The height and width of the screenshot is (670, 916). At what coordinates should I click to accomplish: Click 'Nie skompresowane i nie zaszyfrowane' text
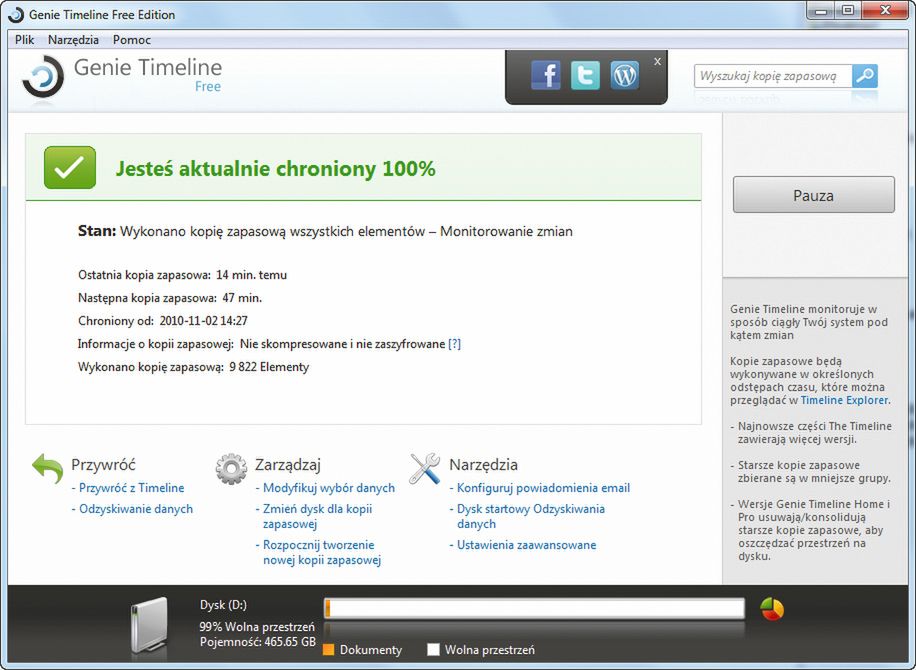(342, 344)
